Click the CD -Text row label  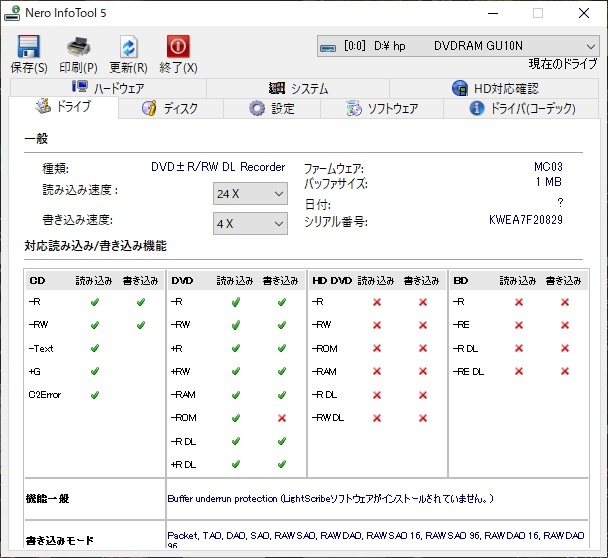click(41, 348)
